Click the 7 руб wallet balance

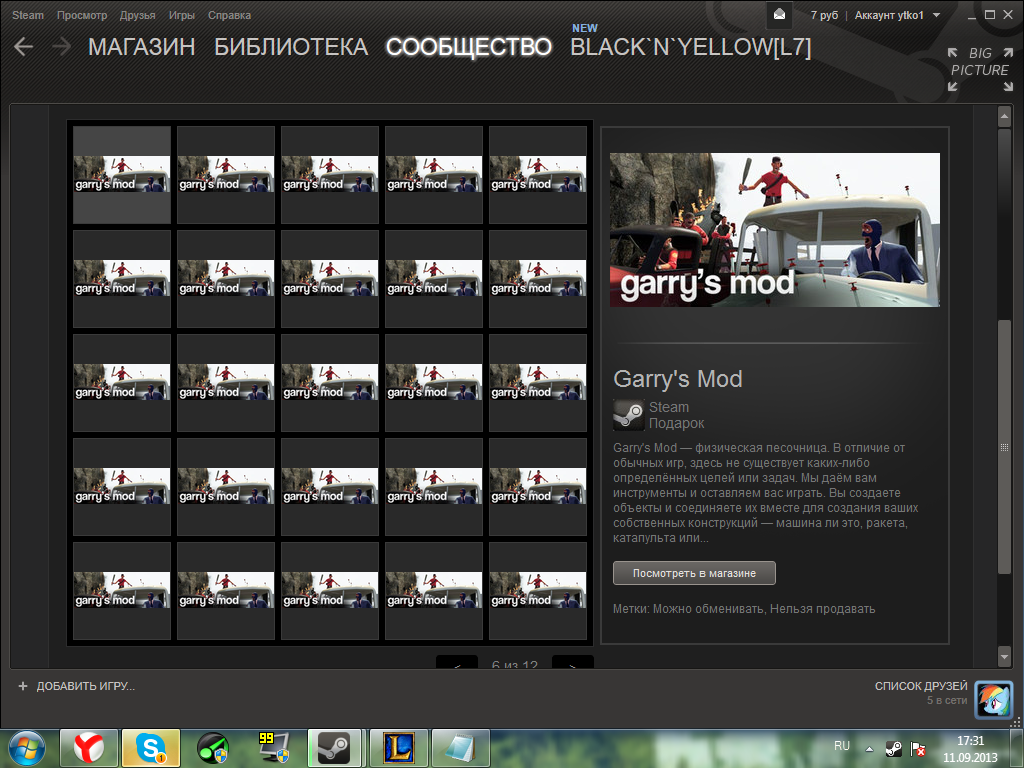tap(824, 15)
